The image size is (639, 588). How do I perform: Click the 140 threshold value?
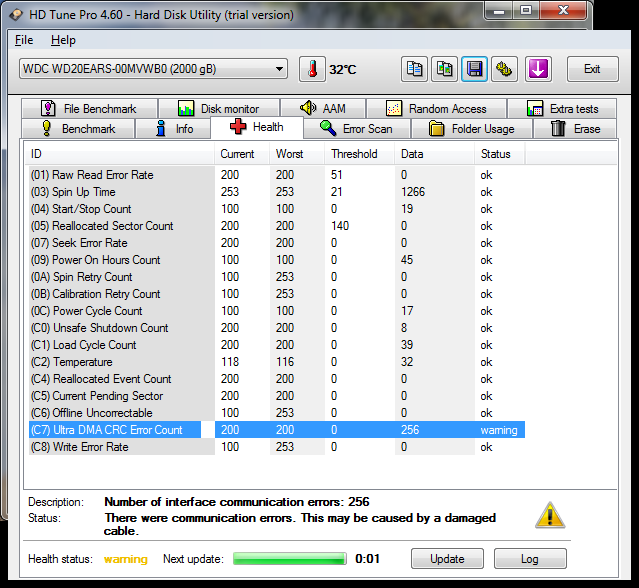[x=340, y=226]
